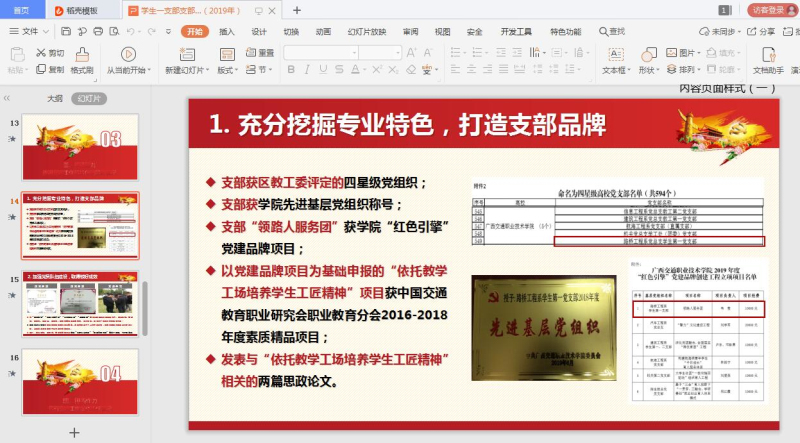The width and height of the screenshot is (800, 443).
Task: Collapse the slide panel with double-chevron
Action: 8,99
